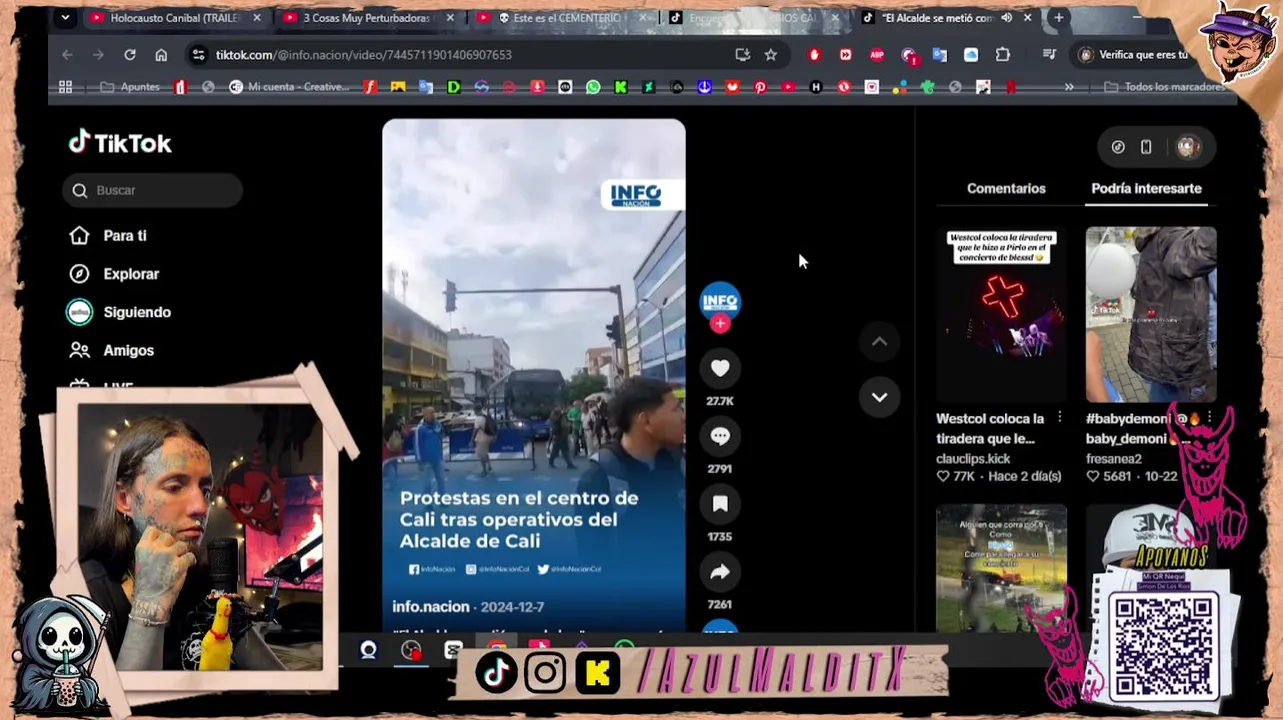Switch to Este es el CEMENTERIO tab
1283x720 pixels.
coord(560,18)
